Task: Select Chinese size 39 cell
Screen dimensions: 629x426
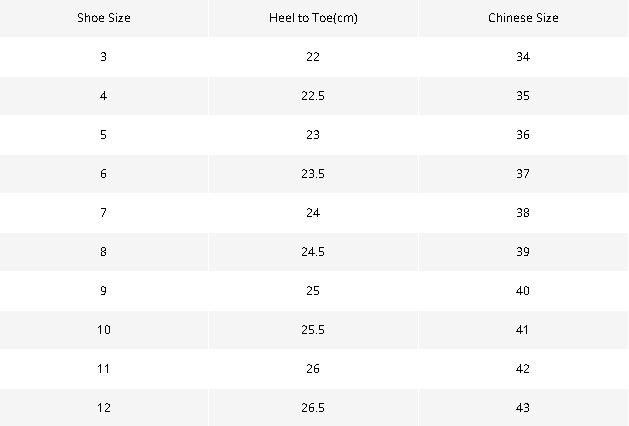Action: [x=523, y=252]
